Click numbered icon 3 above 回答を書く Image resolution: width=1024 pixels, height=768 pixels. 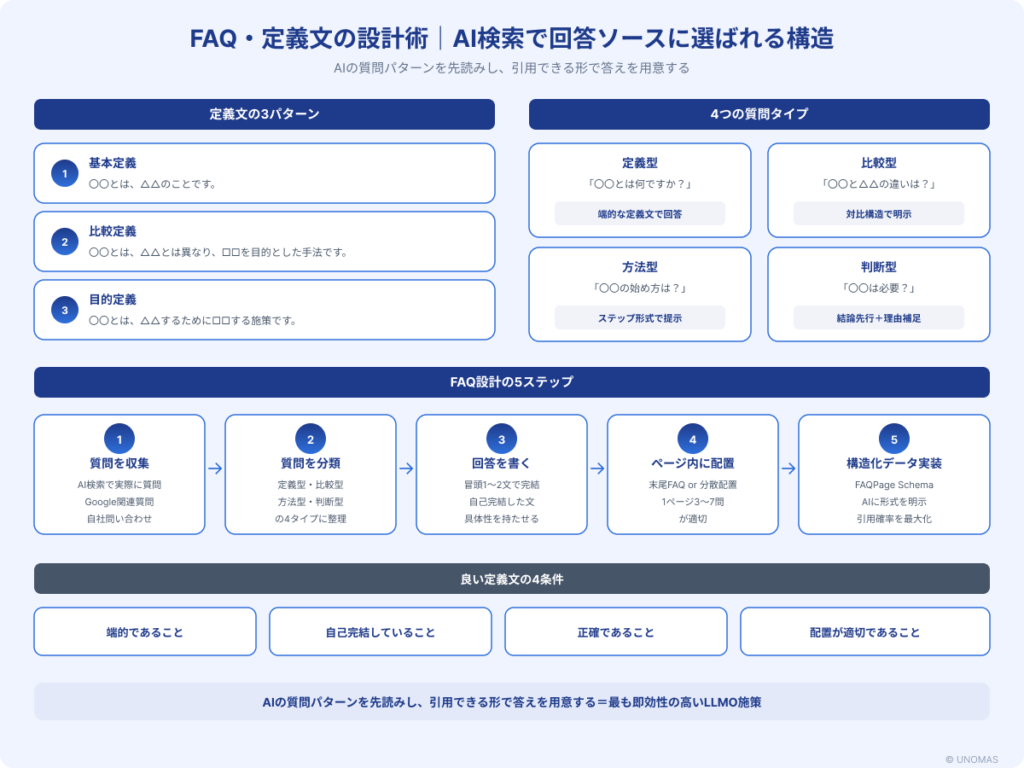[501, 439]
